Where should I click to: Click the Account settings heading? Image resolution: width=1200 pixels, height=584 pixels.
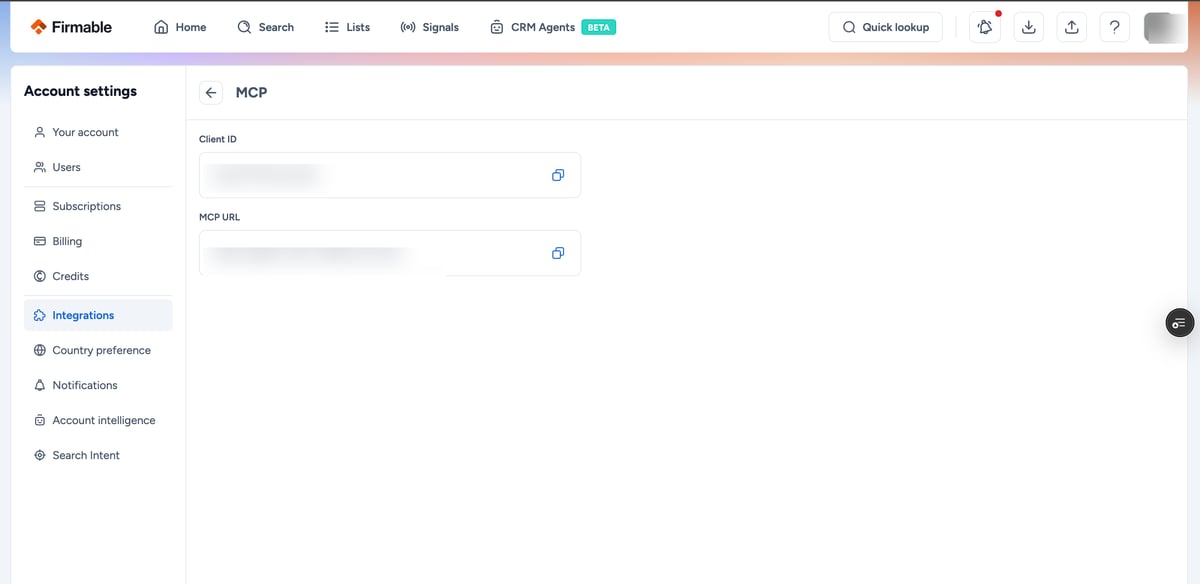[80, 91]
